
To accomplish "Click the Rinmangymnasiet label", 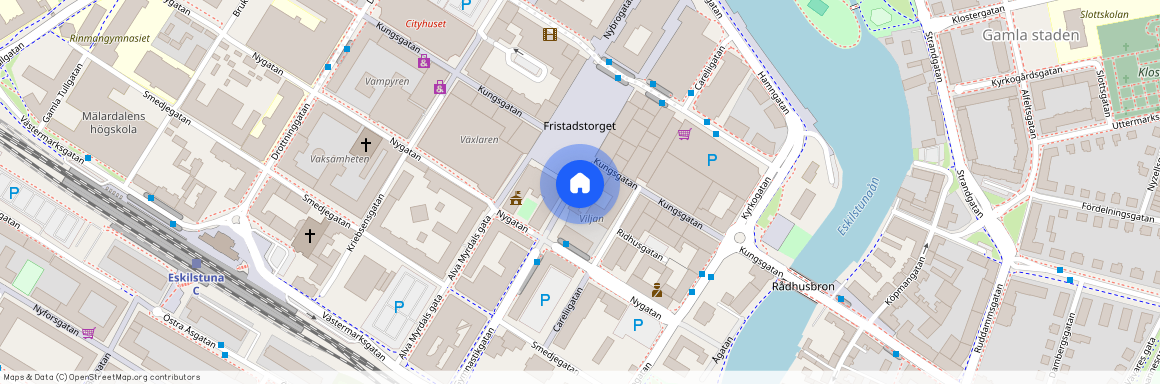I will pos(109,38).
